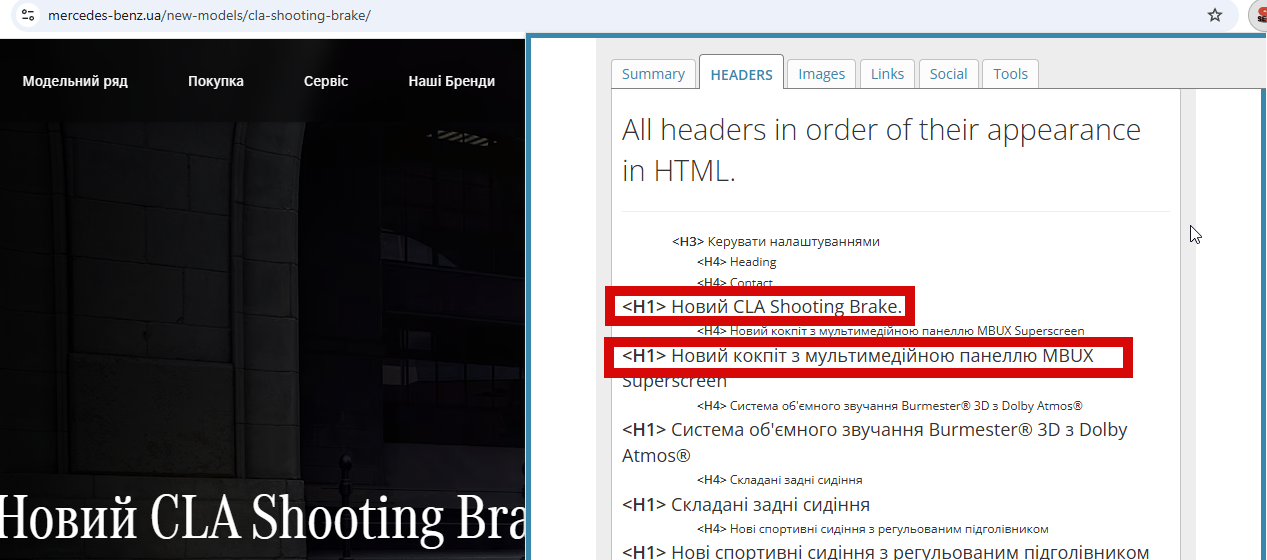Click the H3 Керувати налаштуваннями entry
This screenshot has width=1267, height=560.
(776, 241)
